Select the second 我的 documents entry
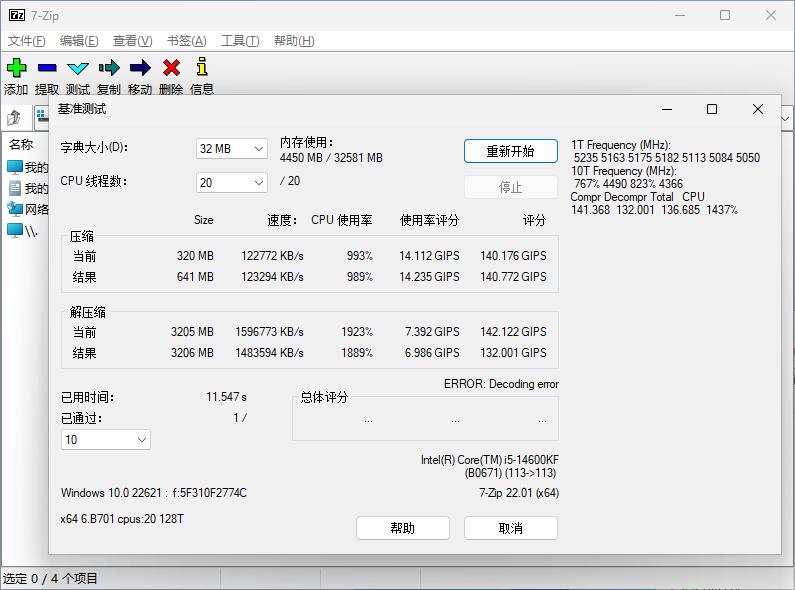795x590 pixels. (28, 188)
